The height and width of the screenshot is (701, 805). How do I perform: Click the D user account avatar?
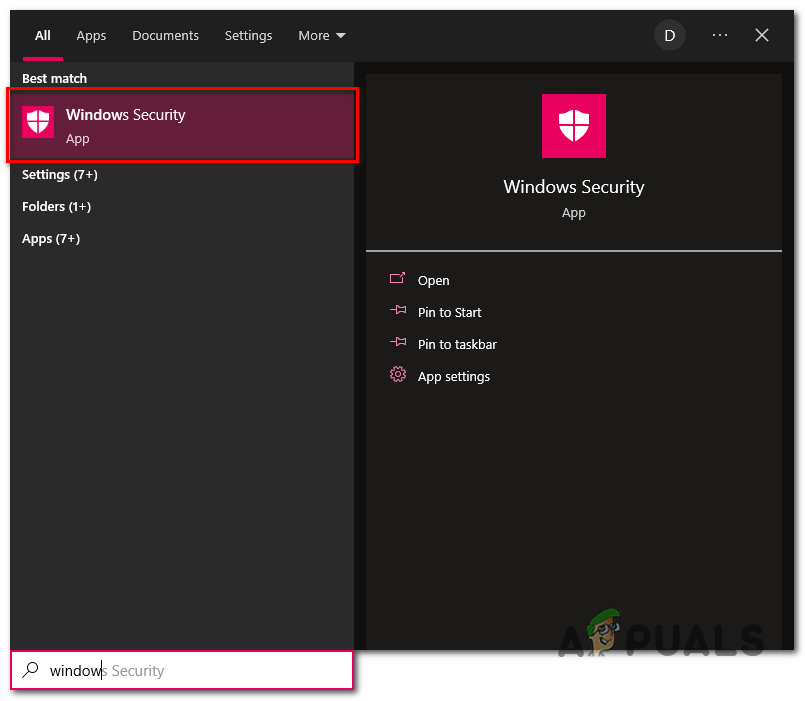point(669,35)
